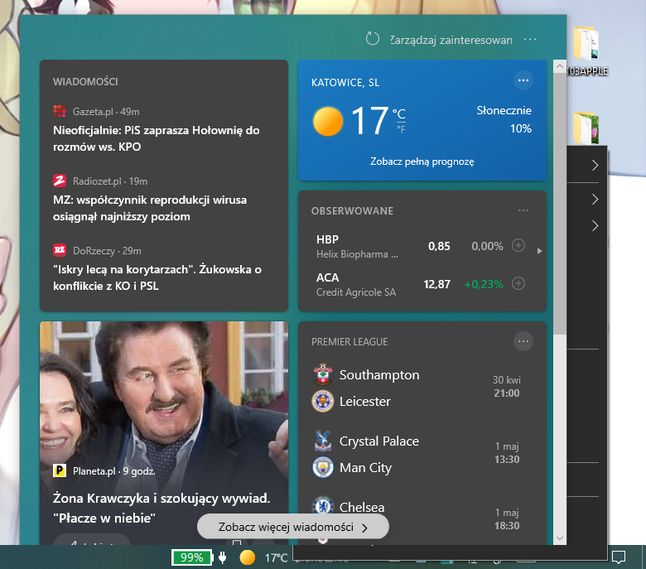Click the 0,00% change value for HBP
The height and width of the screenshot is (569, 646).
(x=487, y=246)
